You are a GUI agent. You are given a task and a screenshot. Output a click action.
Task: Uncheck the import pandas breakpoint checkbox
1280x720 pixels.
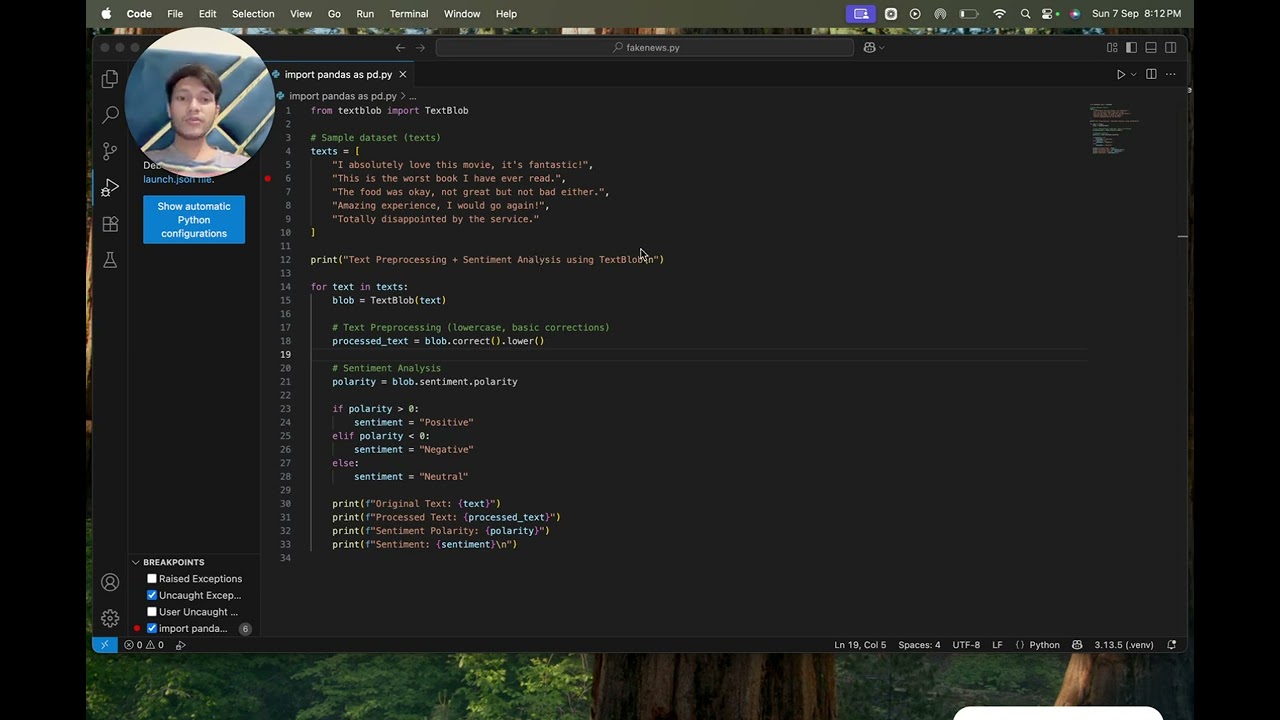coord(152,628)
